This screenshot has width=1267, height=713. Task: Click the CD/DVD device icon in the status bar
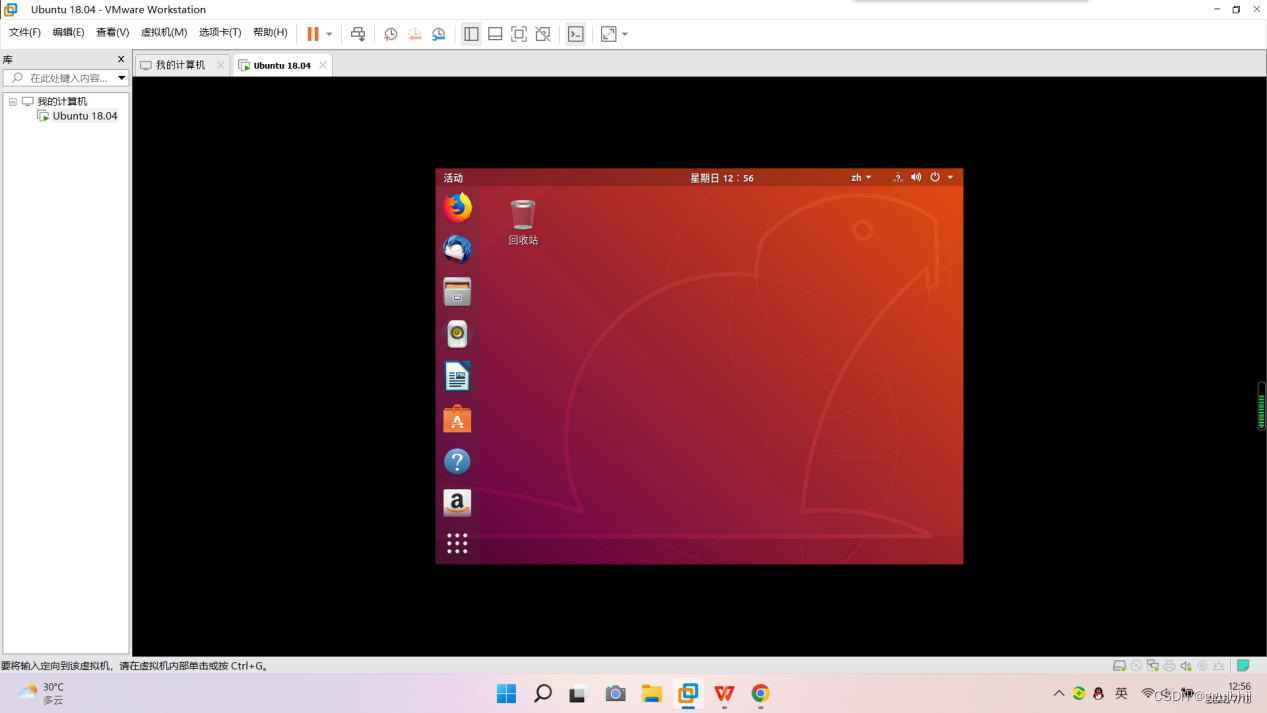pos(1136,666)
